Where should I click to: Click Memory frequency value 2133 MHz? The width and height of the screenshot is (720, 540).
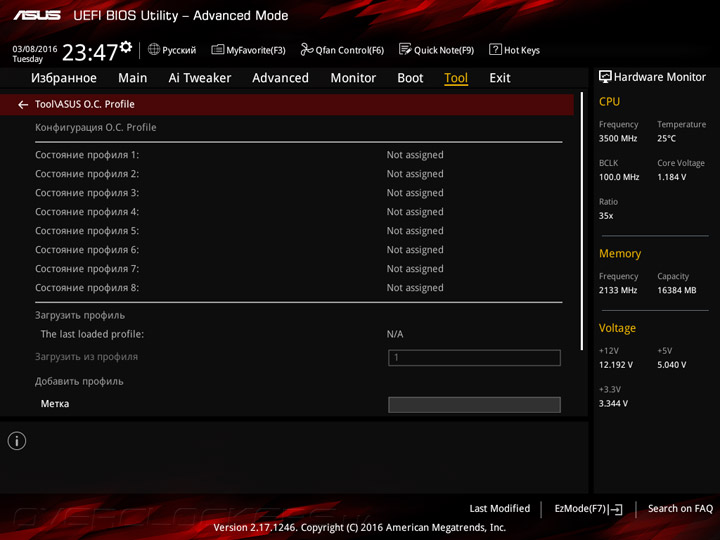(618, 290)
